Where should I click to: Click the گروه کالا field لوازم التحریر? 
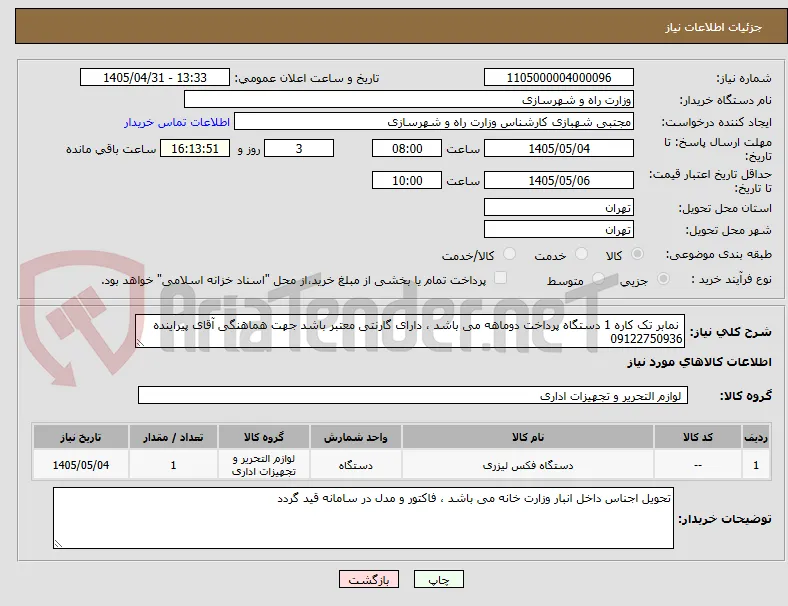pyautogui.click(x=413, y=395)
